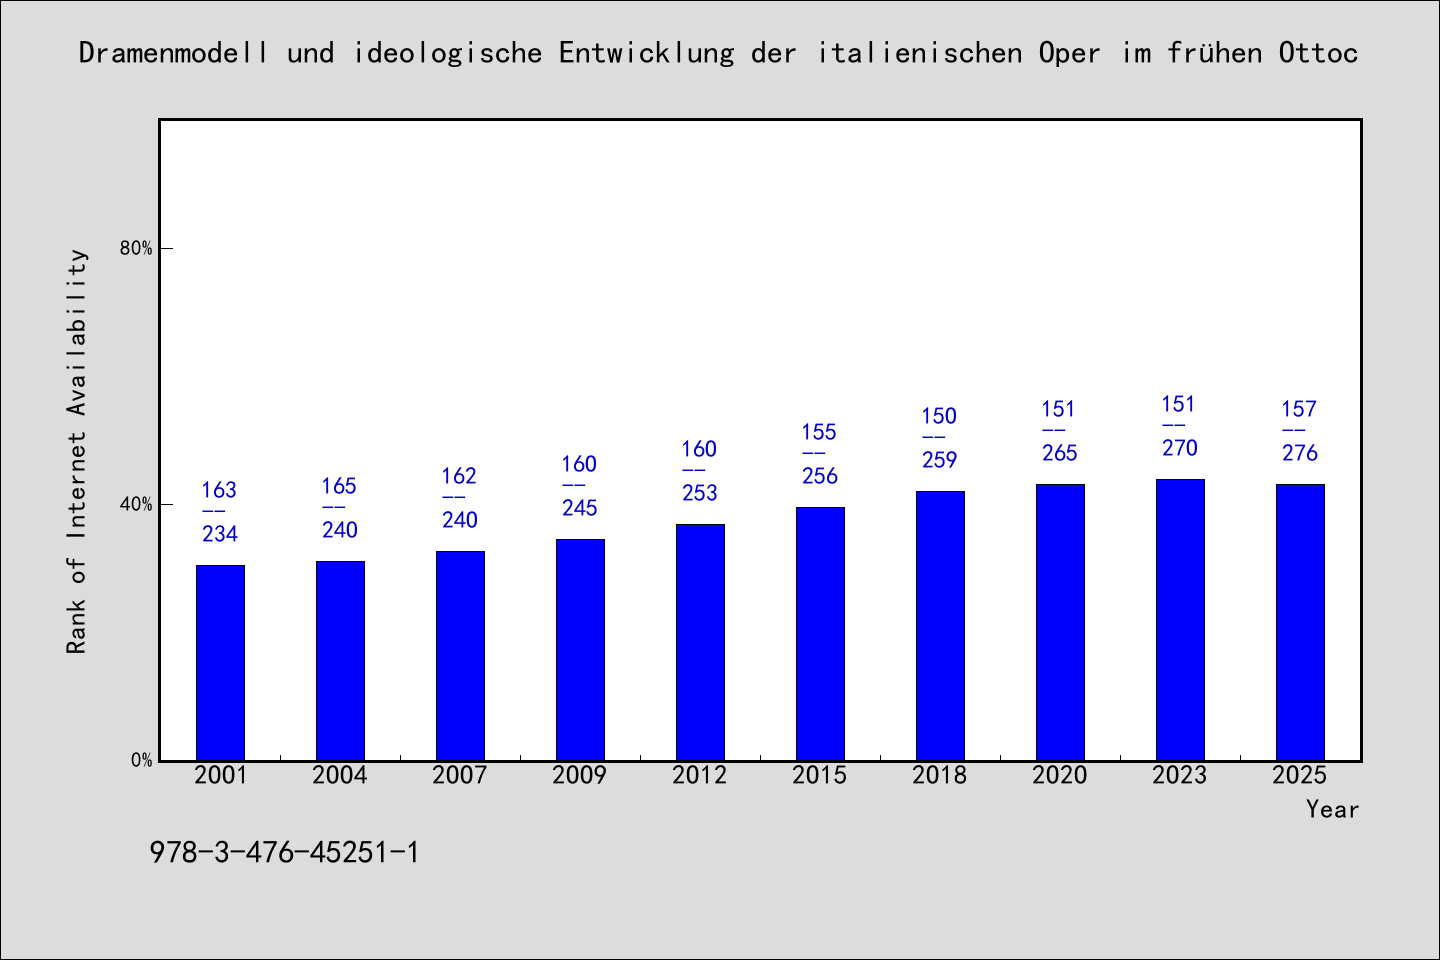
Task: Click the value 270 above the 2023 bar
Action: click(1180, 448)
